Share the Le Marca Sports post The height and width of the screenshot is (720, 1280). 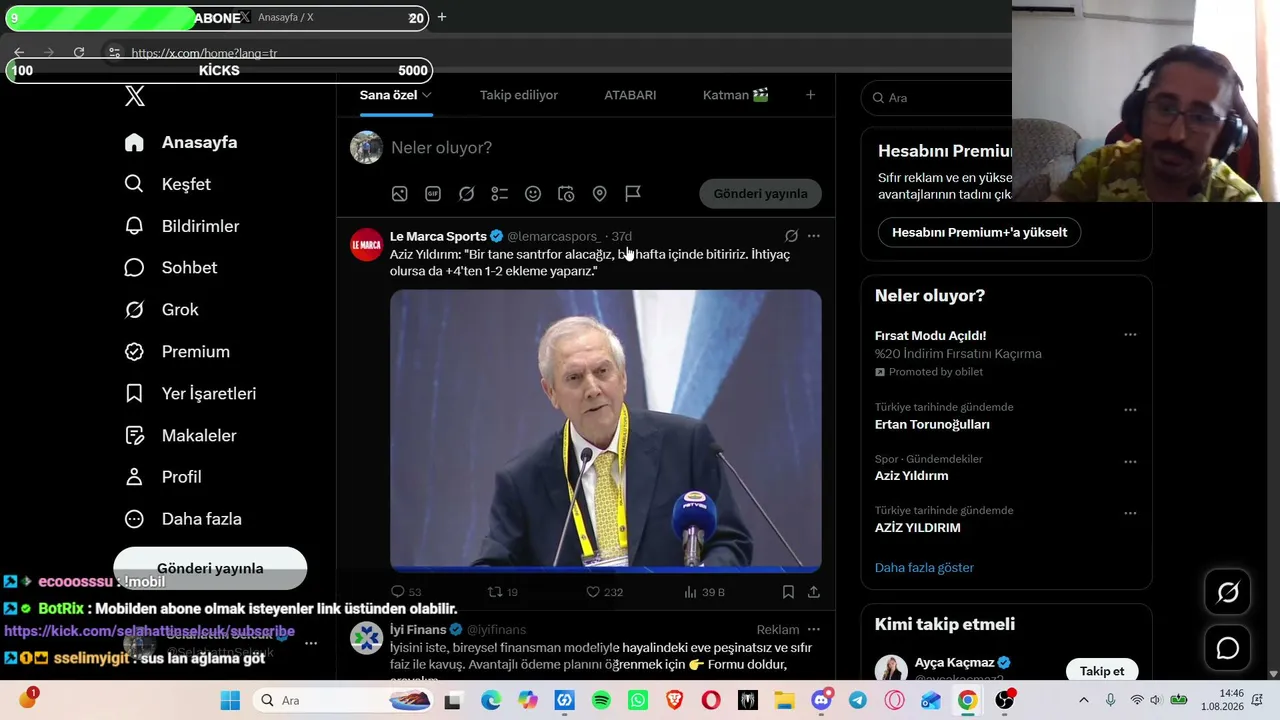pos(814,592)
